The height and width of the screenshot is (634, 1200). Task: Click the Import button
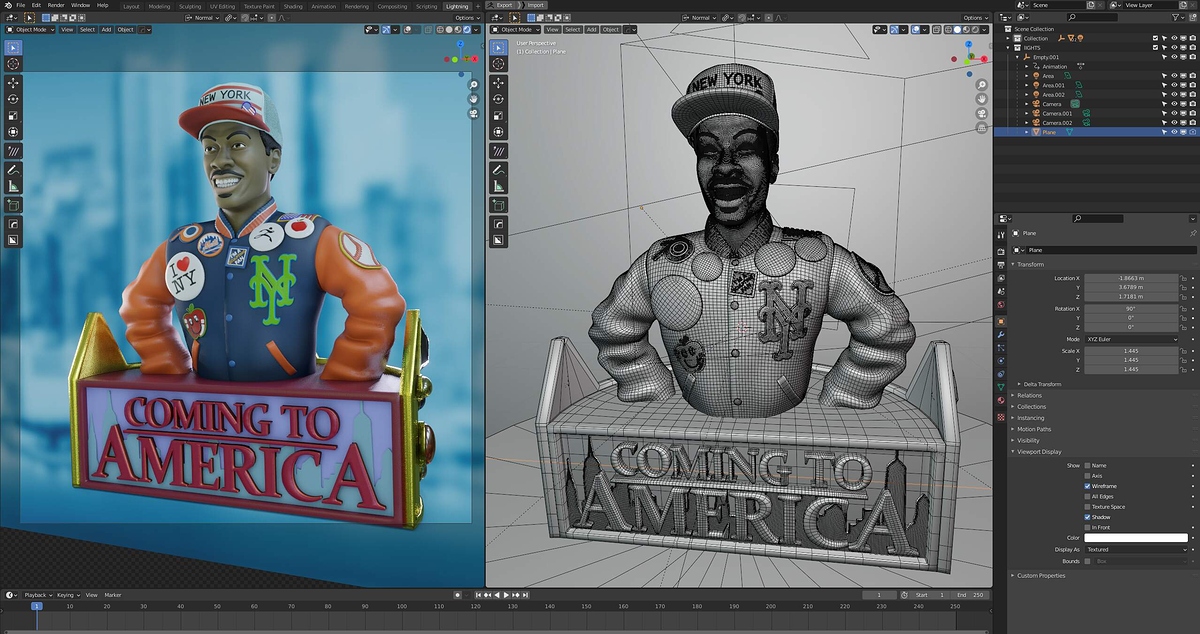tap(536, 5)
